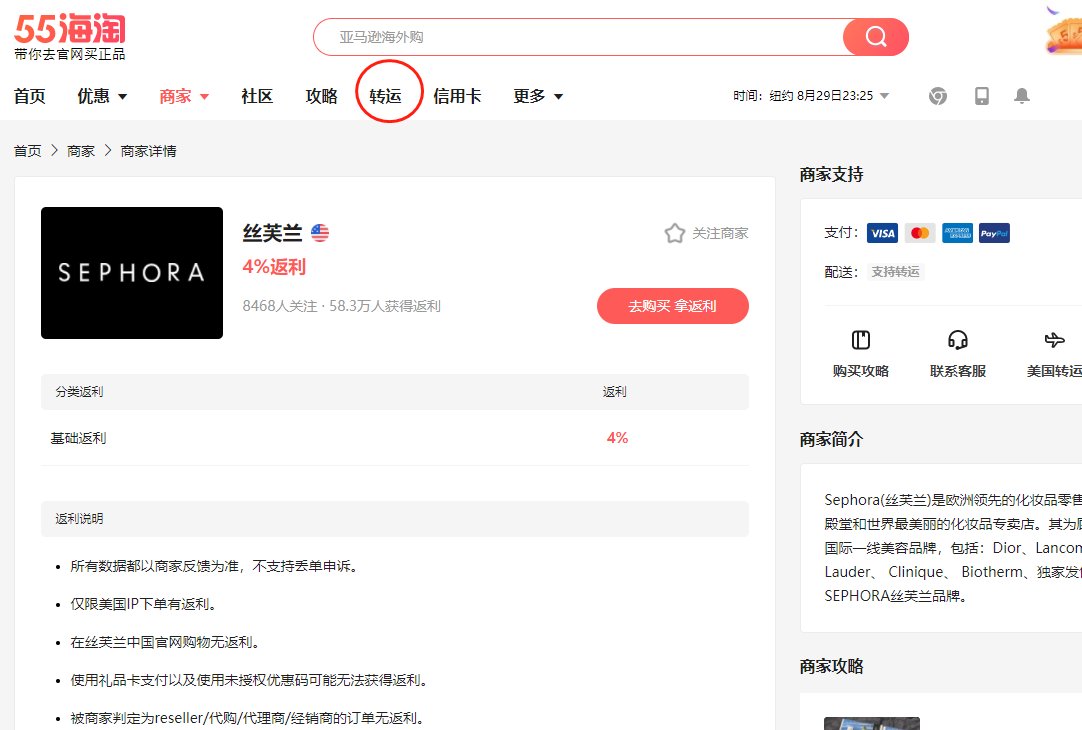
Task: Click the 8468人关注 follower count text
Action: point(279,306)
